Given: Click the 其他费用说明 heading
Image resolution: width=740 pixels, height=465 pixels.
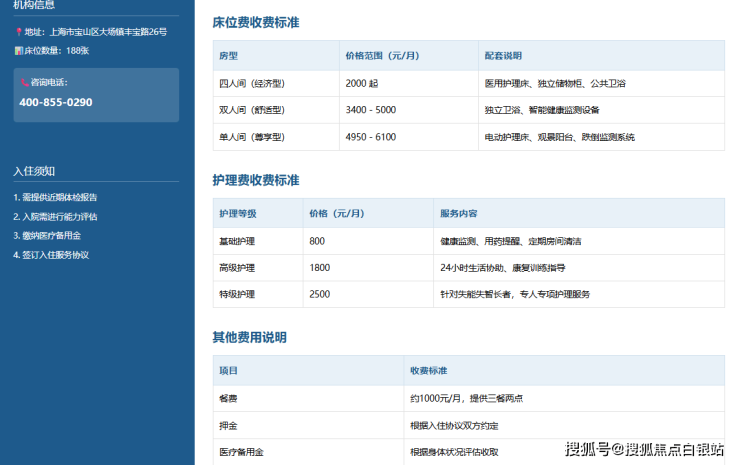Looking at the screenshot, I should coord(250,338).
